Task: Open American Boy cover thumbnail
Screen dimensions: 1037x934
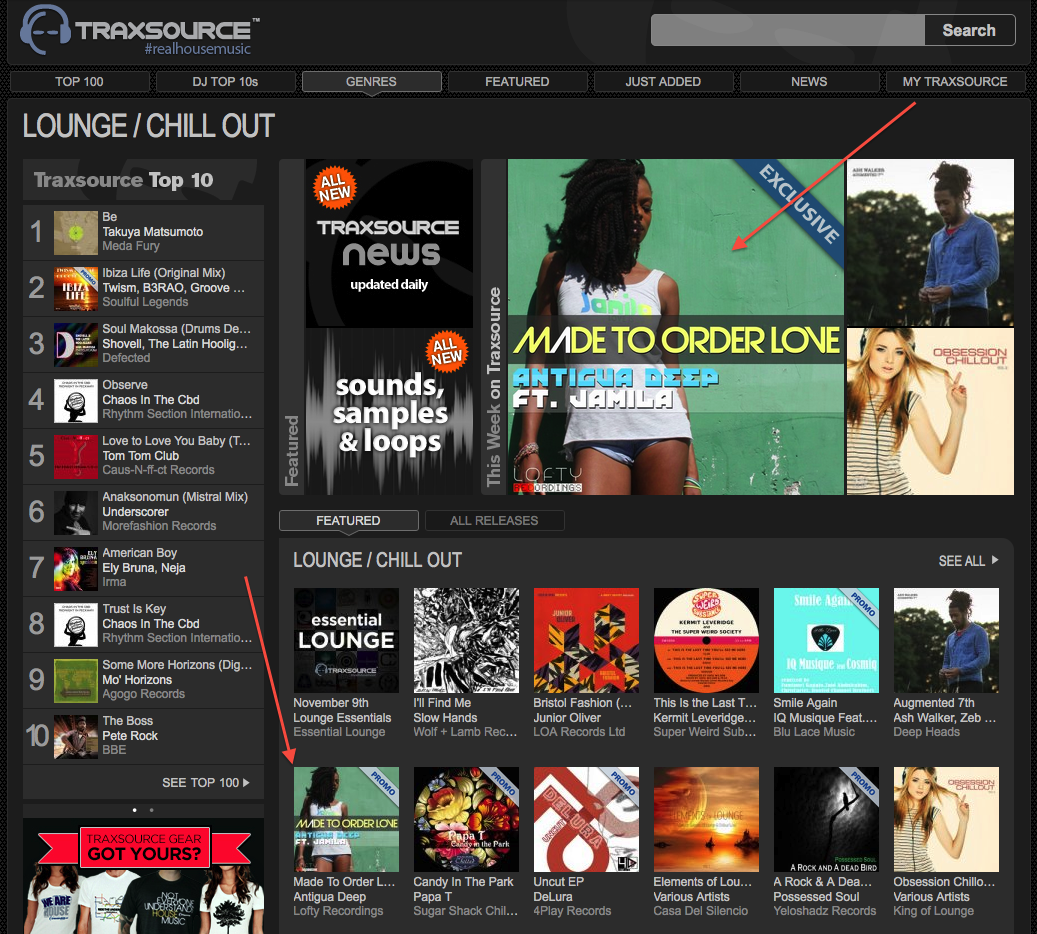Action: tap(76, 569)
